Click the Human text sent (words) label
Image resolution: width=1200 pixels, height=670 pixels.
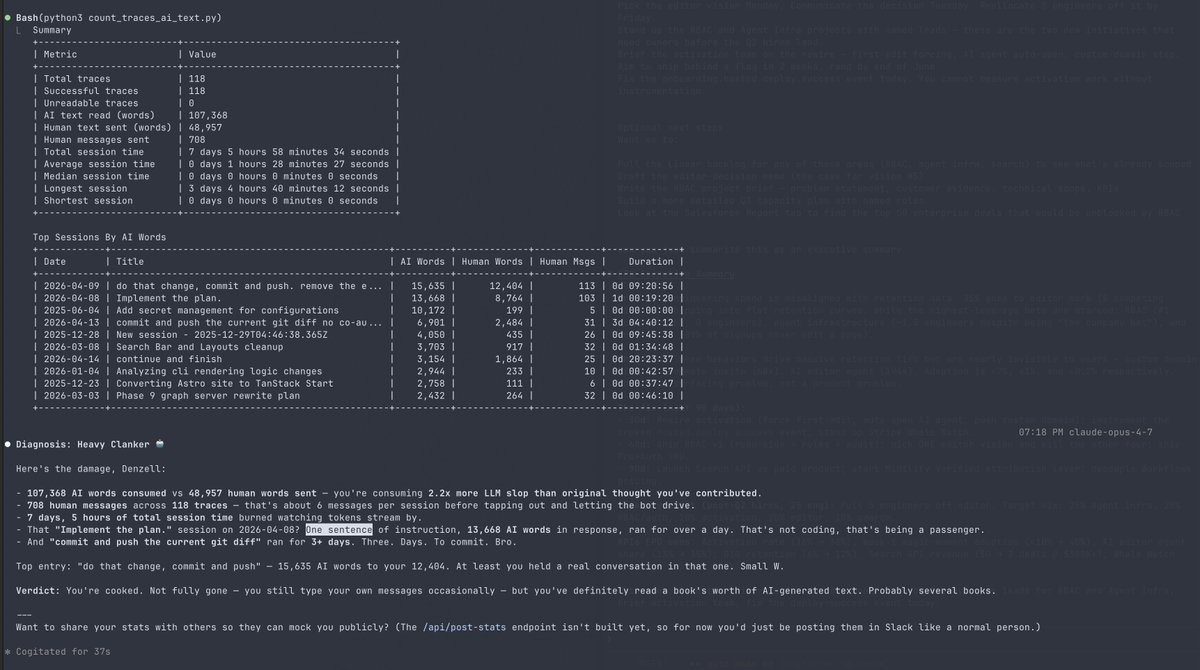106,127
